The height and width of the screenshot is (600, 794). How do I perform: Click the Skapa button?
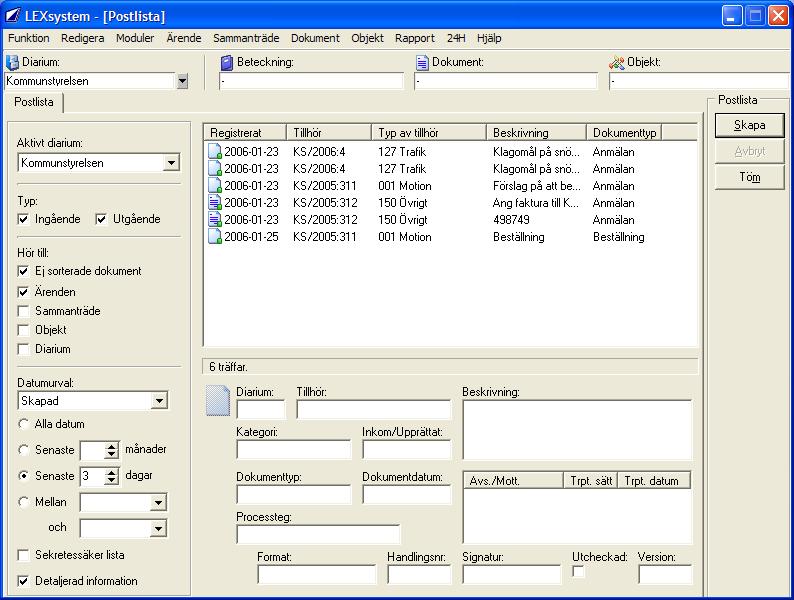click(x=749, y=125)
